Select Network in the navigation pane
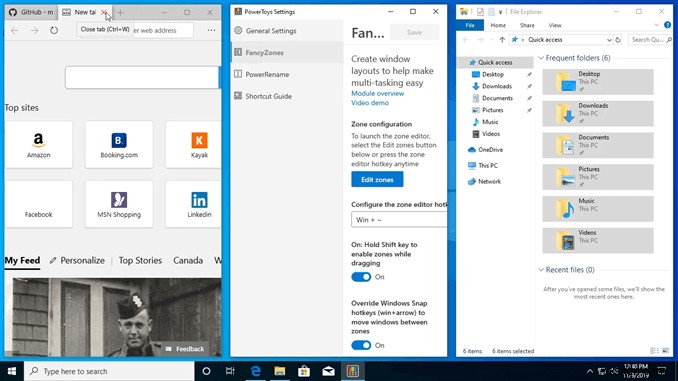This screenshot has width=678, height=381. coord(489,182)
